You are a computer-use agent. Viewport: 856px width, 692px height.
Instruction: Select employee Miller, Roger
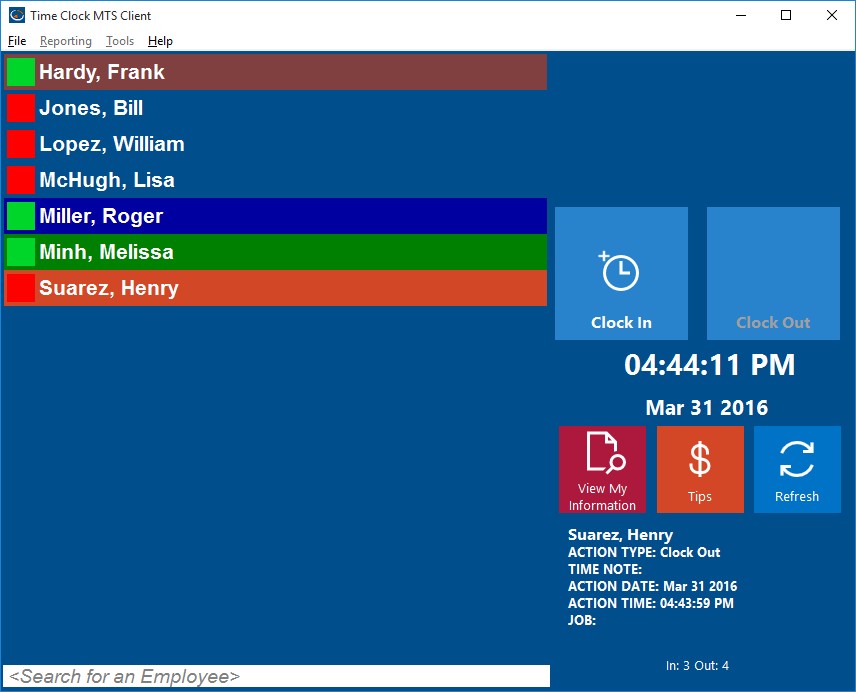(x=275, y=216)
